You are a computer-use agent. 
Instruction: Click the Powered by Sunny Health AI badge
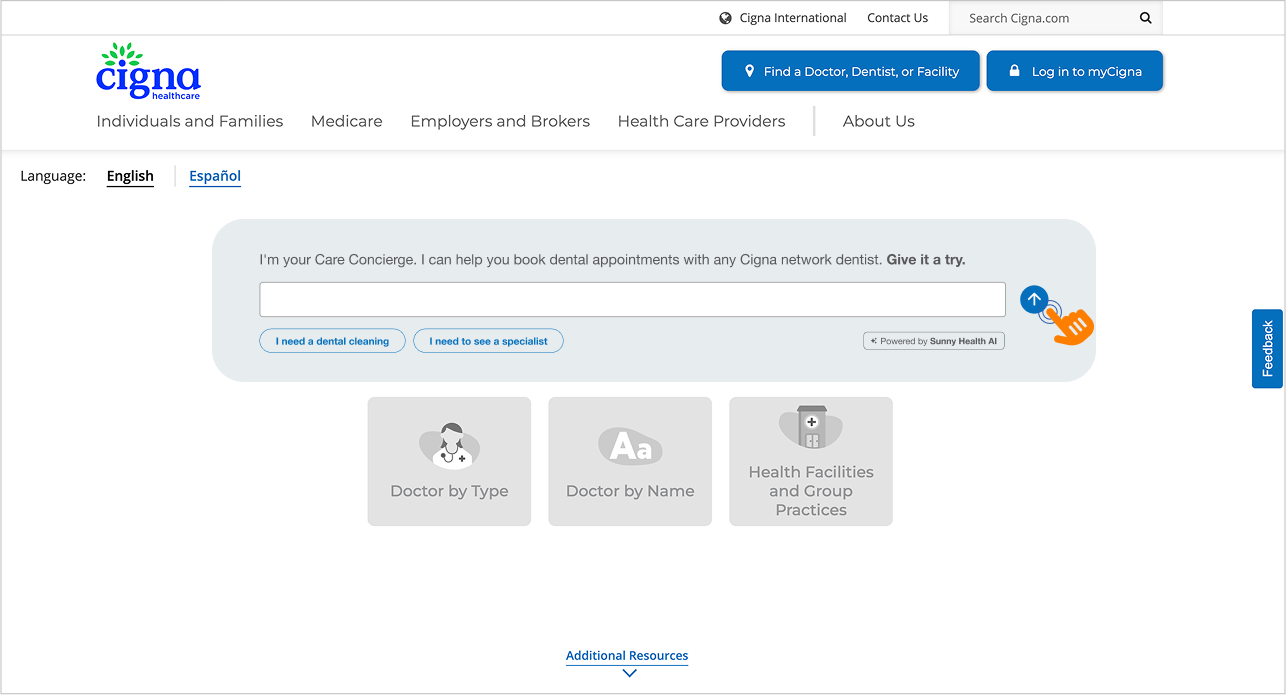[934, 341]
